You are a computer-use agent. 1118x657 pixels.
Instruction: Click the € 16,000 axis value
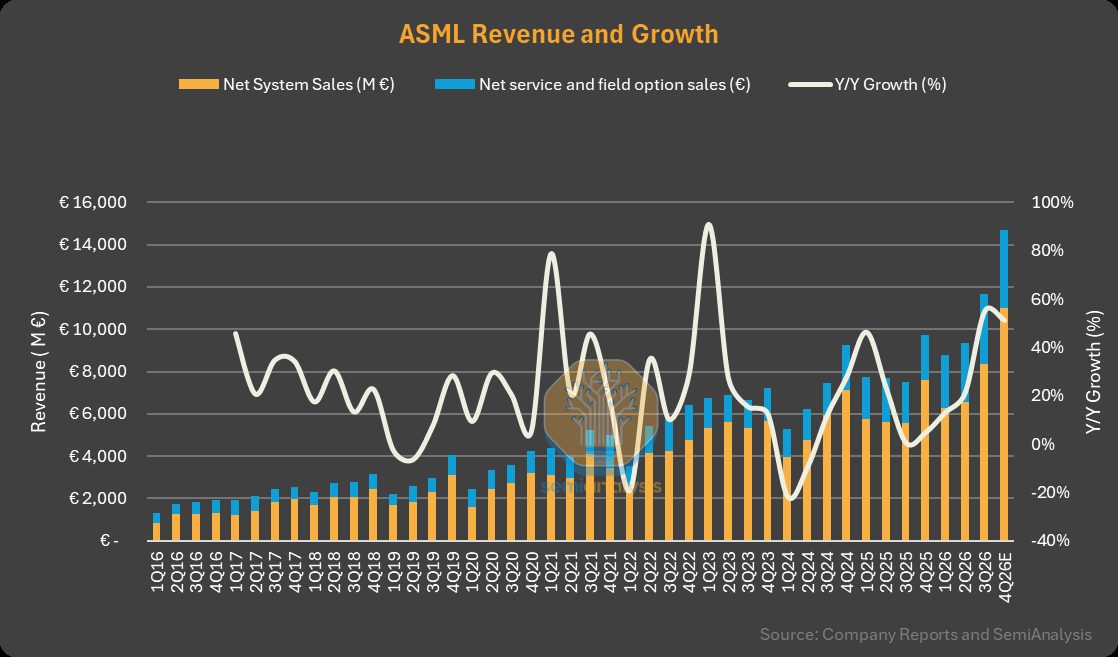(x=93, y=203)
